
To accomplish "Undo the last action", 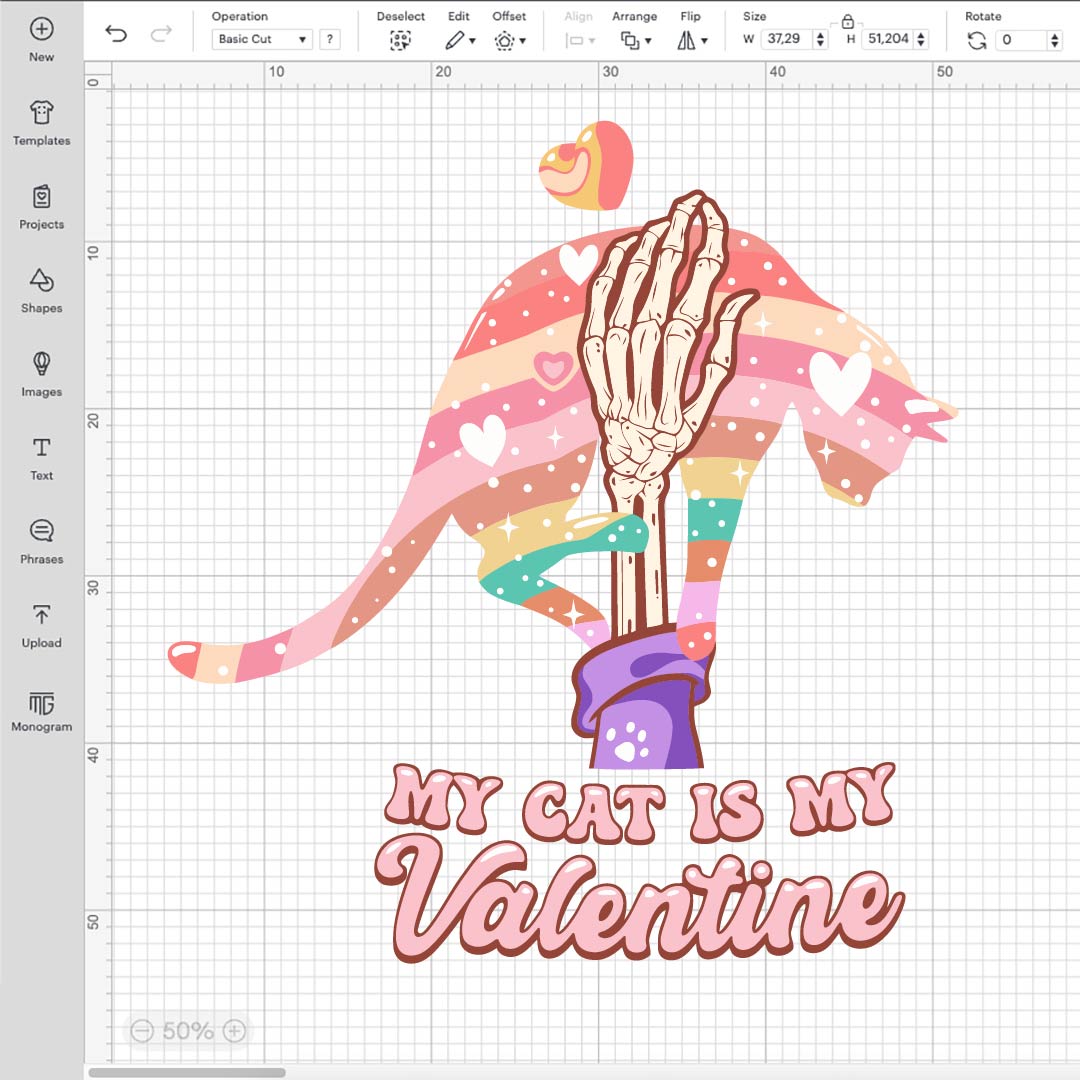I will (116, 33).
